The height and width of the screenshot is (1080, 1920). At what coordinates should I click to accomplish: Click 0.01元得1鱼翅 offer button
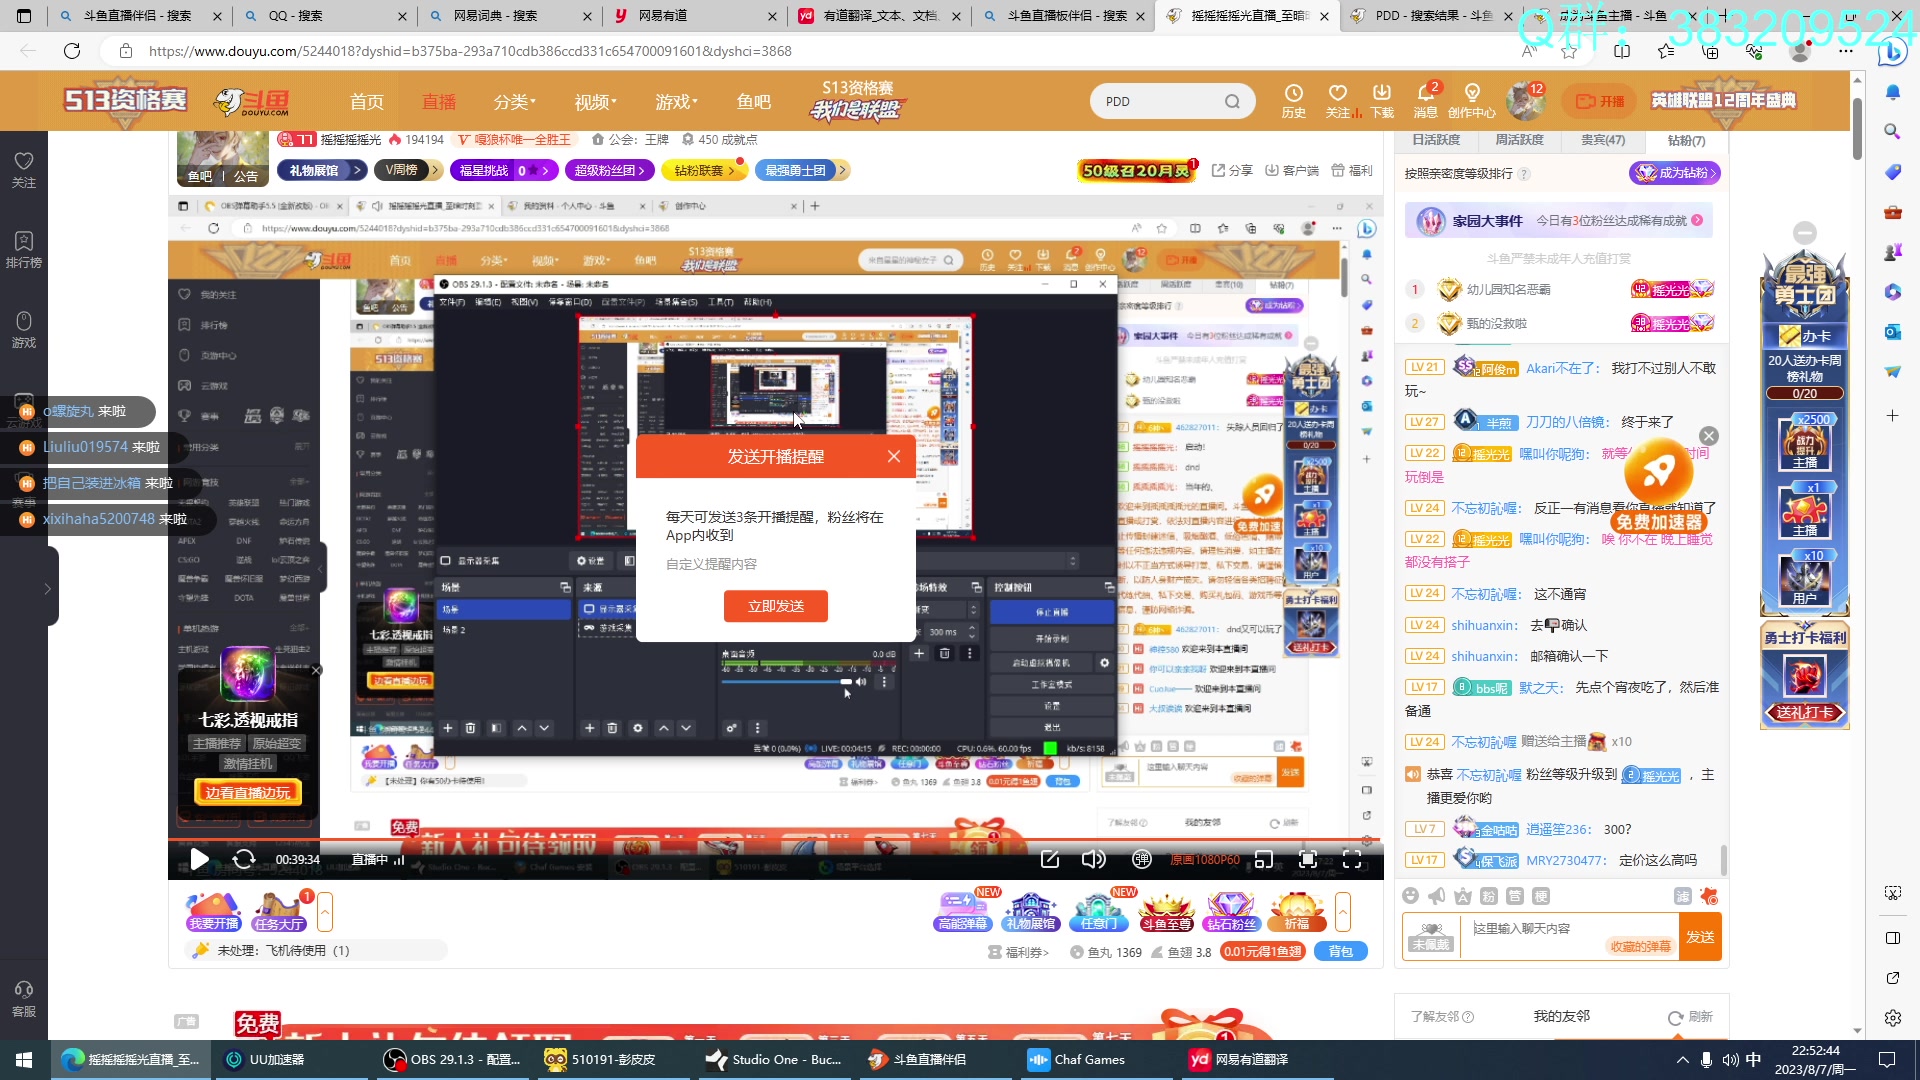[1263, 951]
